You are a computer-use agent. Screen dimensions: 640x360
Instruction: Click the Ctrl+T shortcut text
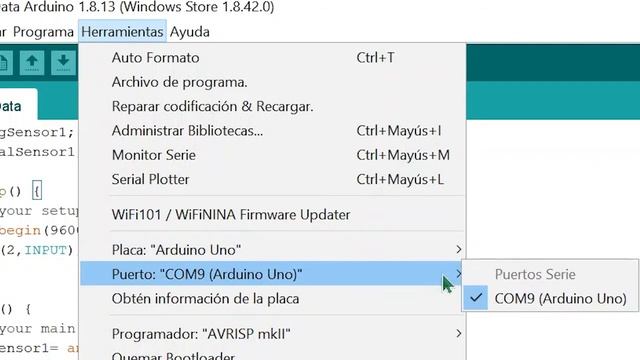[376, 58]
